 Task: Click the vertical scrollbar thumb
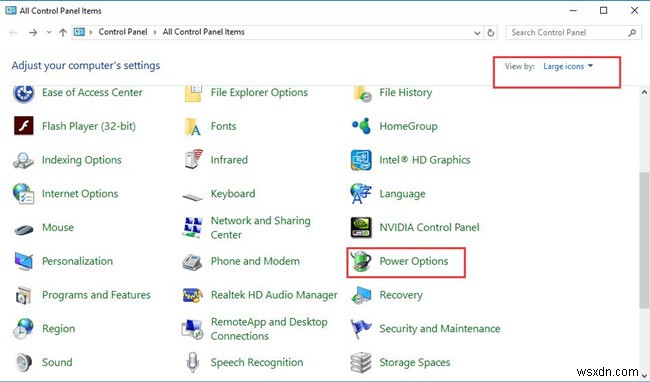(x=644, y=240)
